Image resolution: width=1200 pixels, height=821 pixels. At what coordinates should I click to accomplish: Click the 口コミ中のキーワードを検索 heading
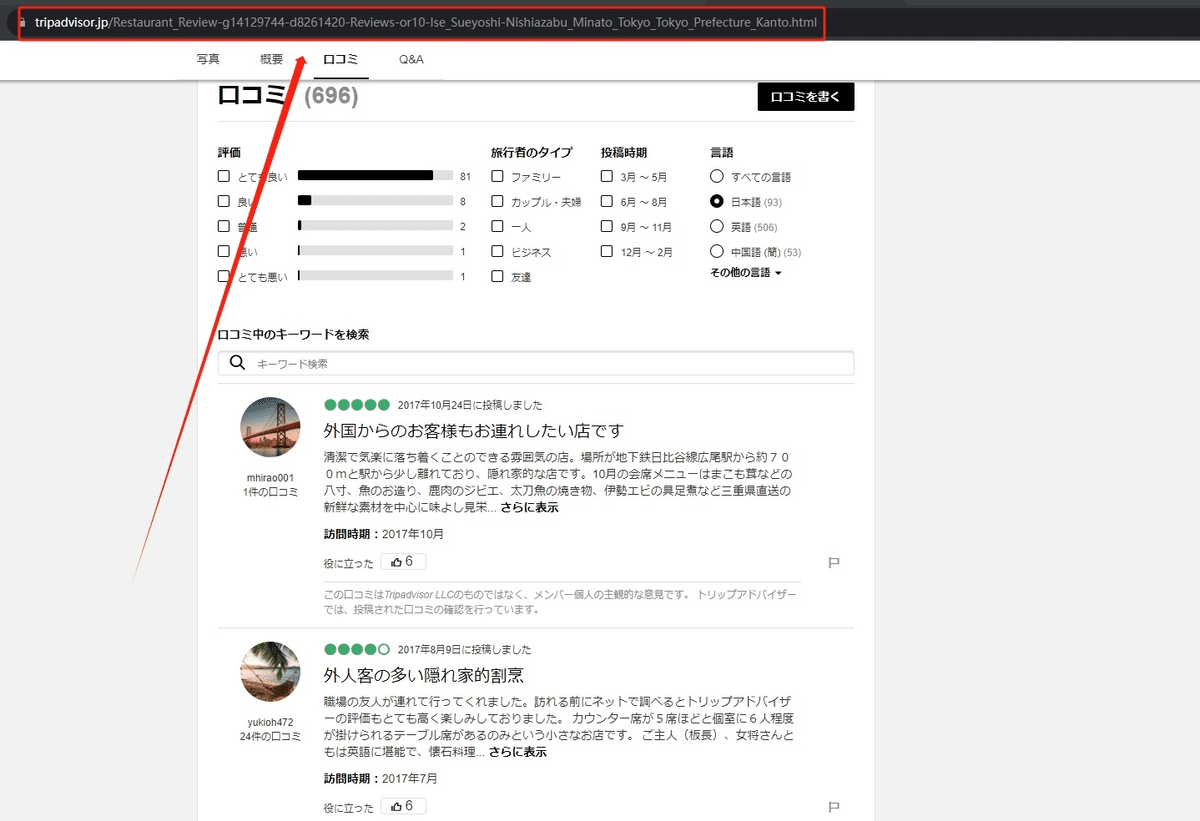point(293,334)
